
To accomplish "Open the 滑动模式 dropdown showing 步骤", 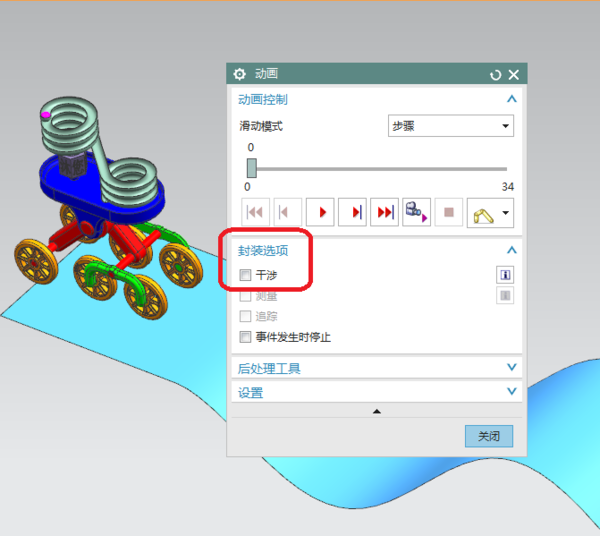I will click(x=451, y=125).
